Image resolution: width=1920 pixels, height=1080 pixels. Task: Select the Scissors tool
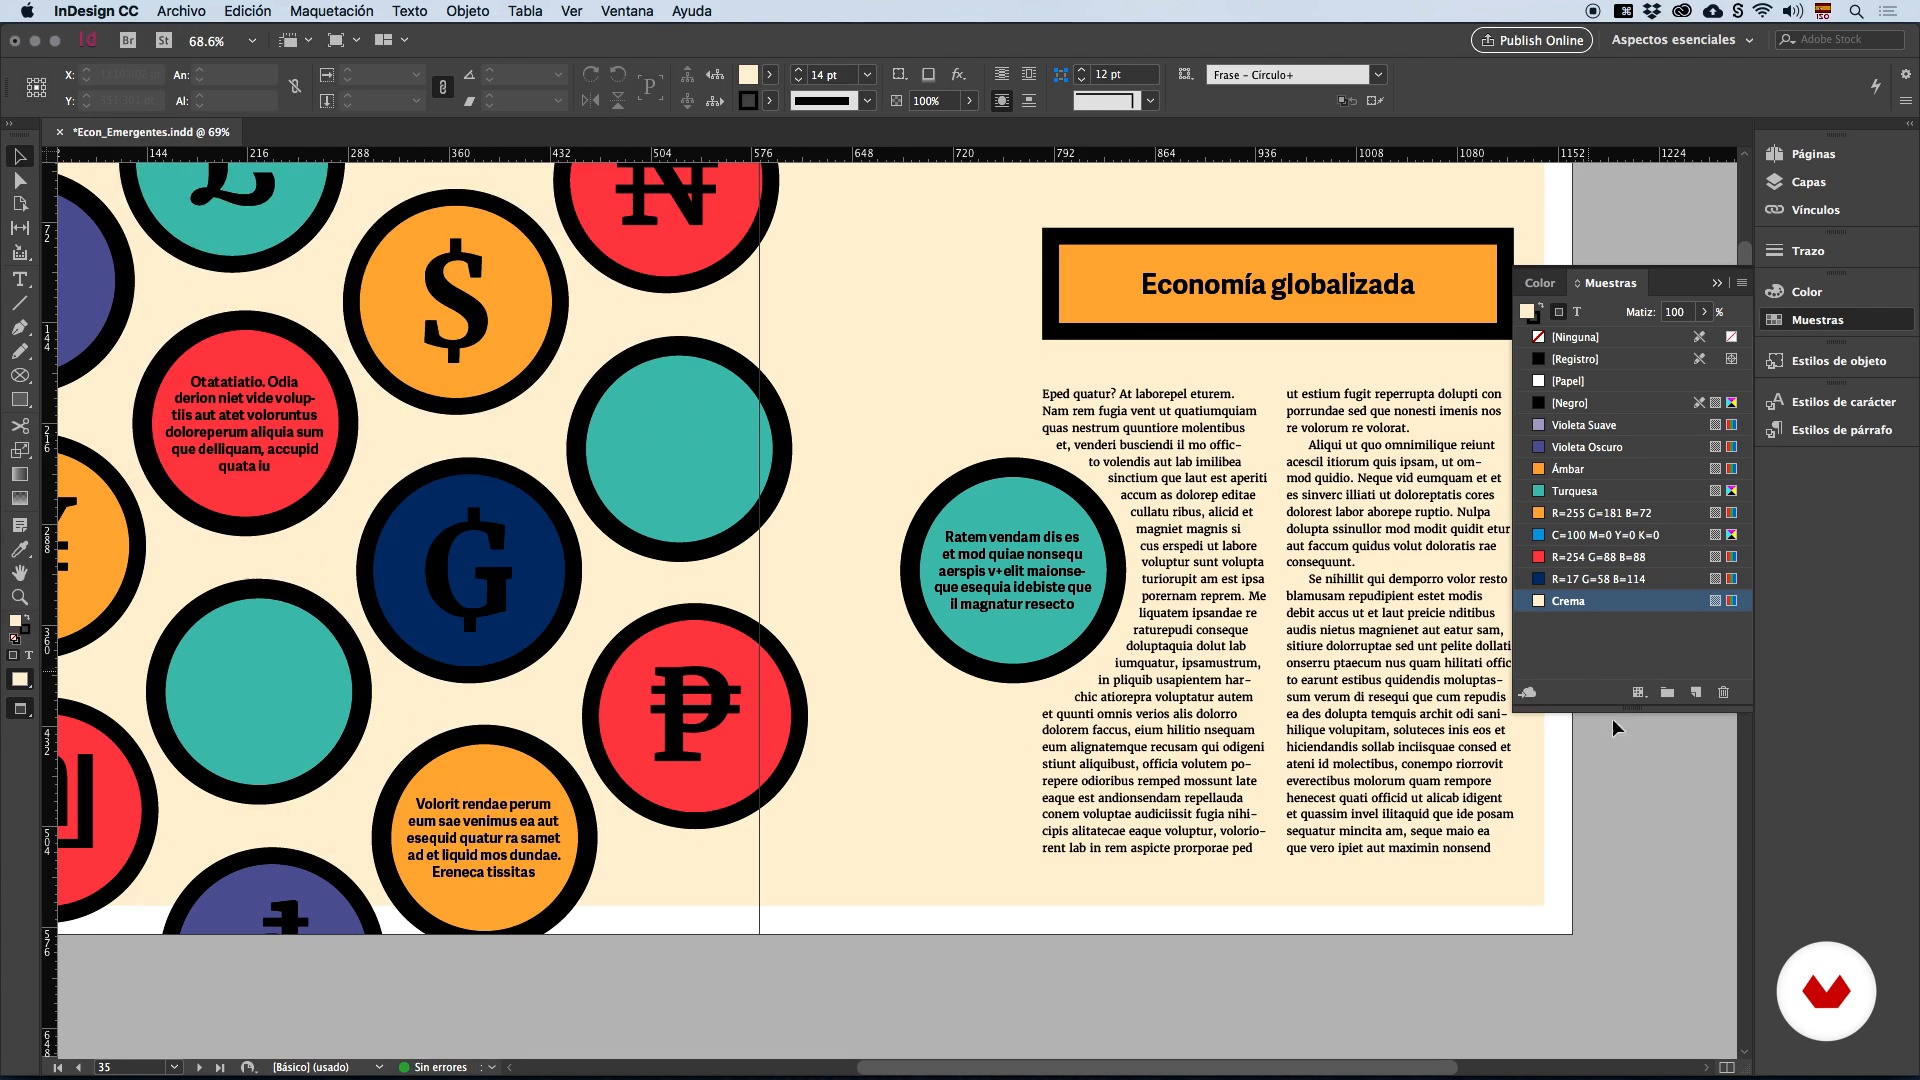[x=19, y=425]
